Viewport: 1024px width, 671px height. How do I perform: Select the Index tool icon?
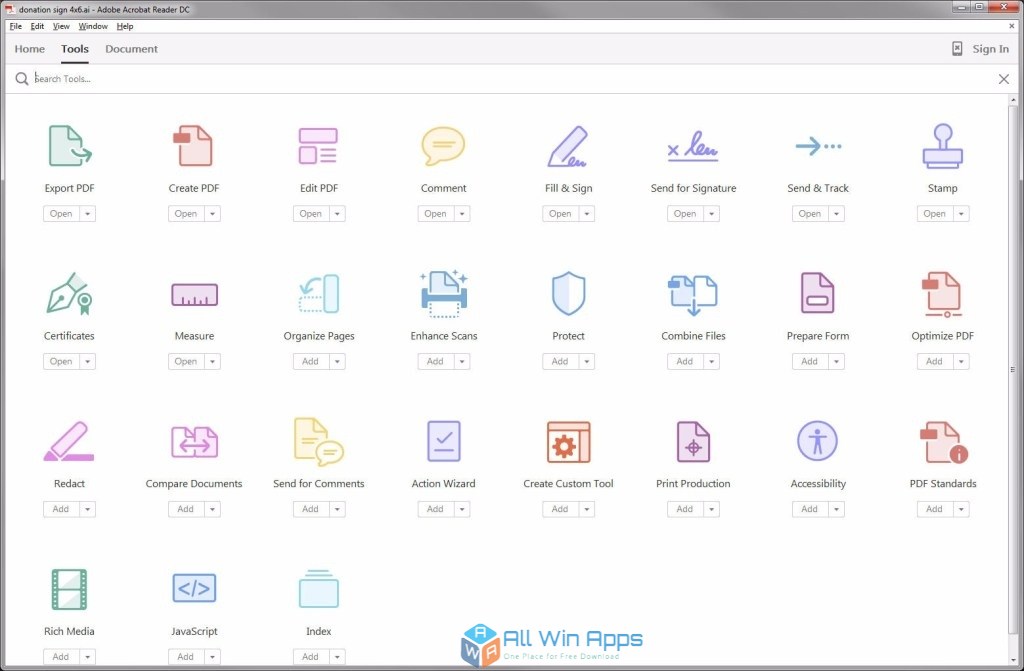(x=319, y=589)
